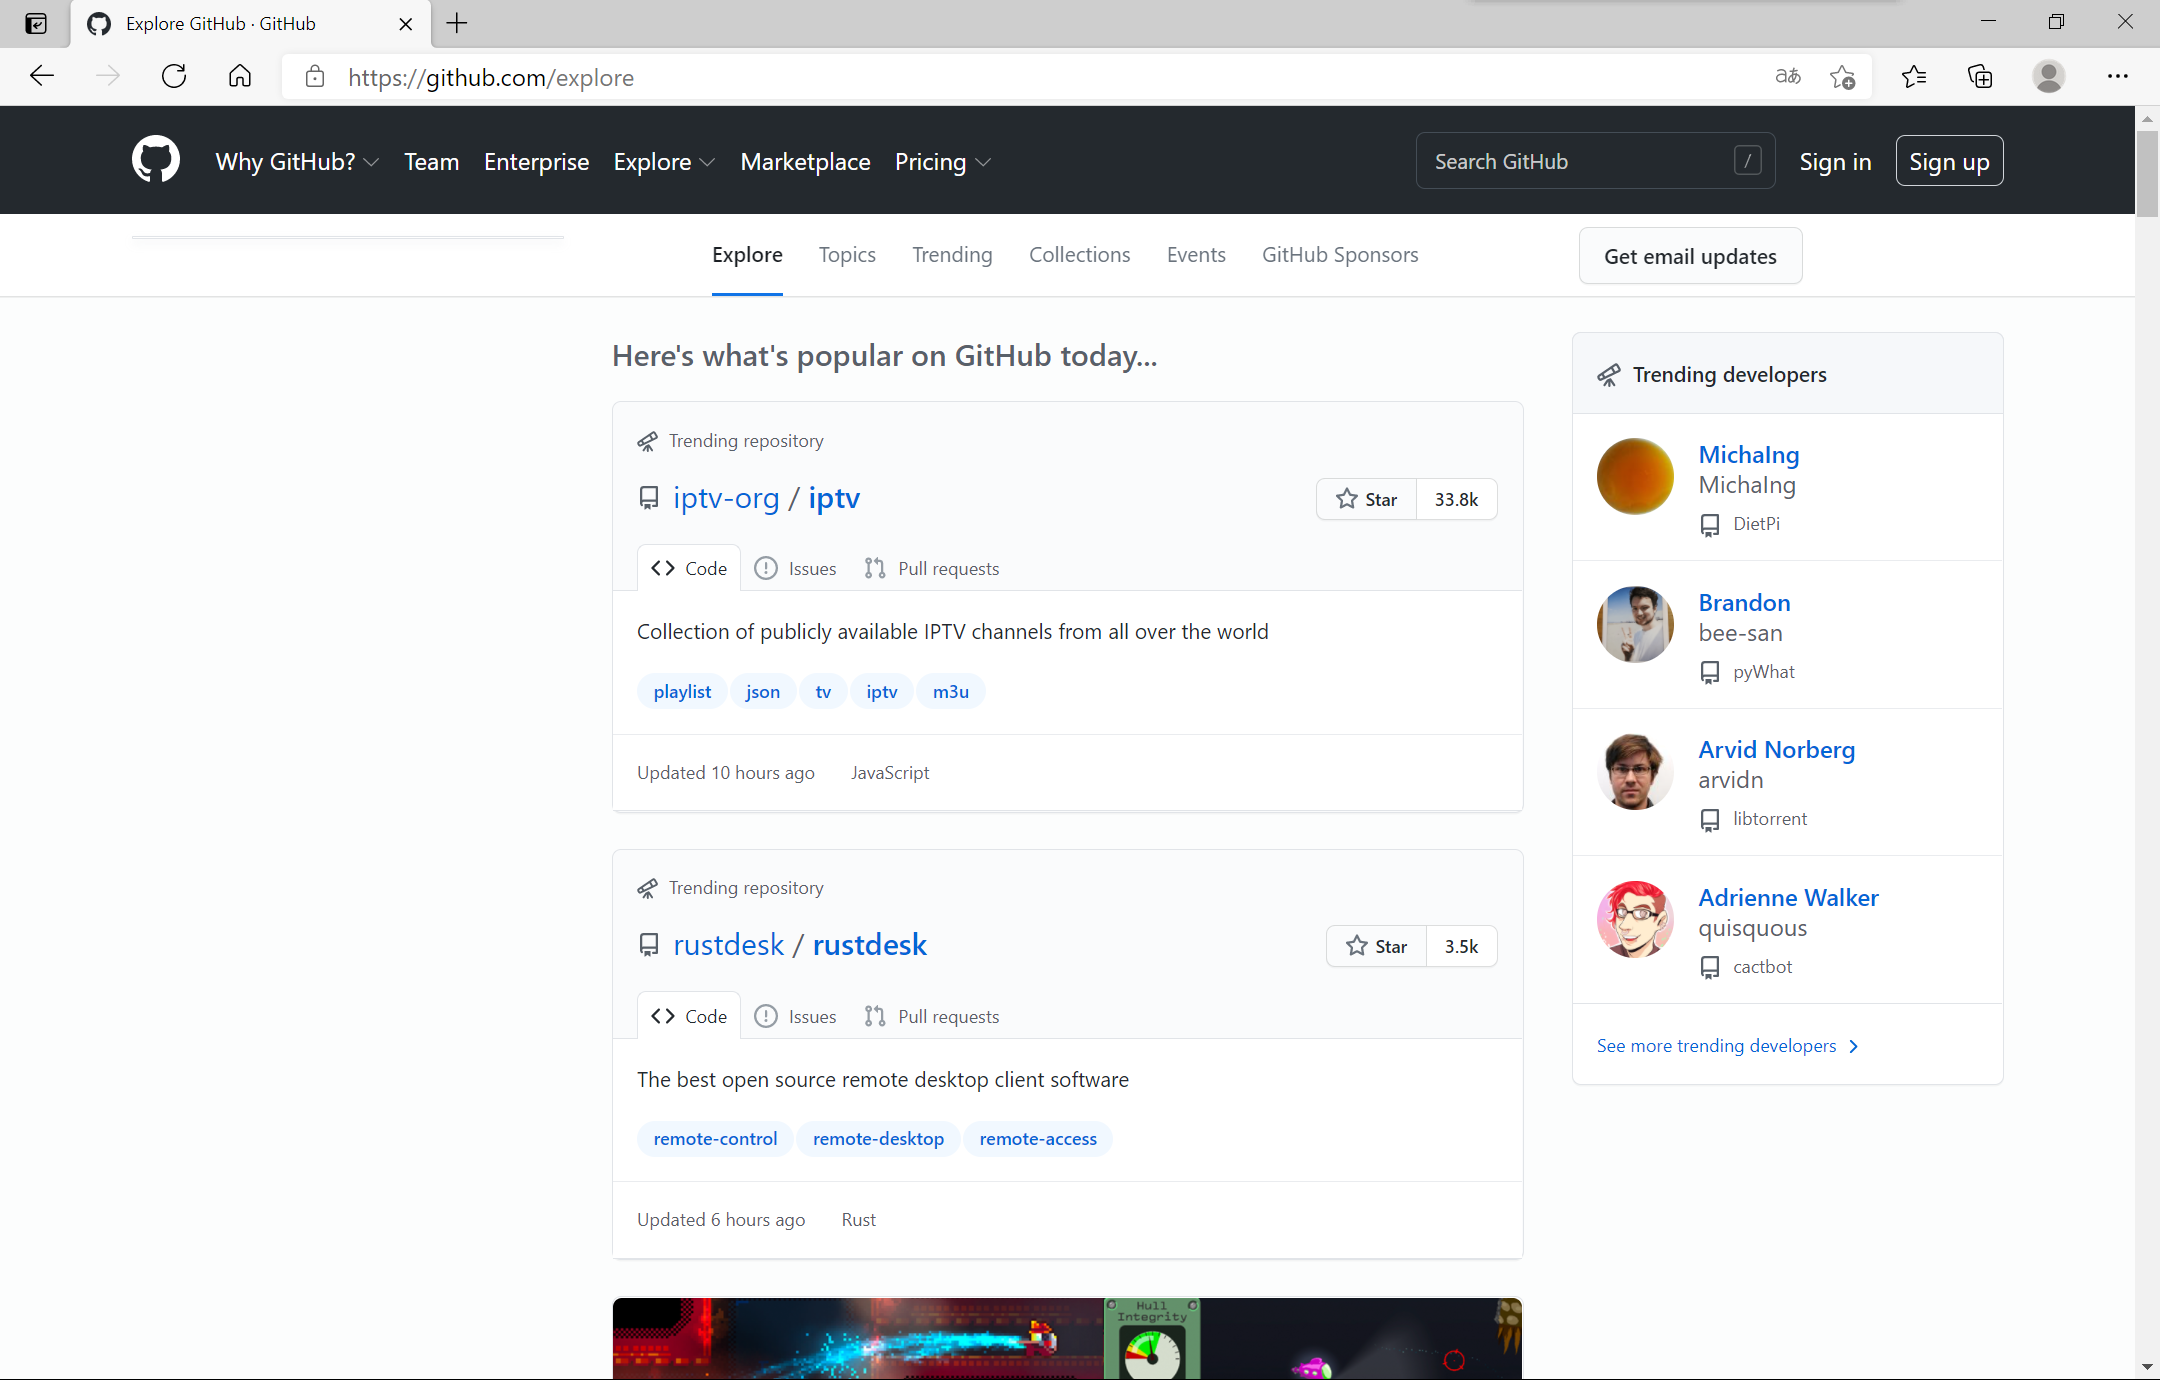This screenshot has height=1380, width=2160.
Task: Click the Search GitHub field
Action: [x=1580, y=162]
